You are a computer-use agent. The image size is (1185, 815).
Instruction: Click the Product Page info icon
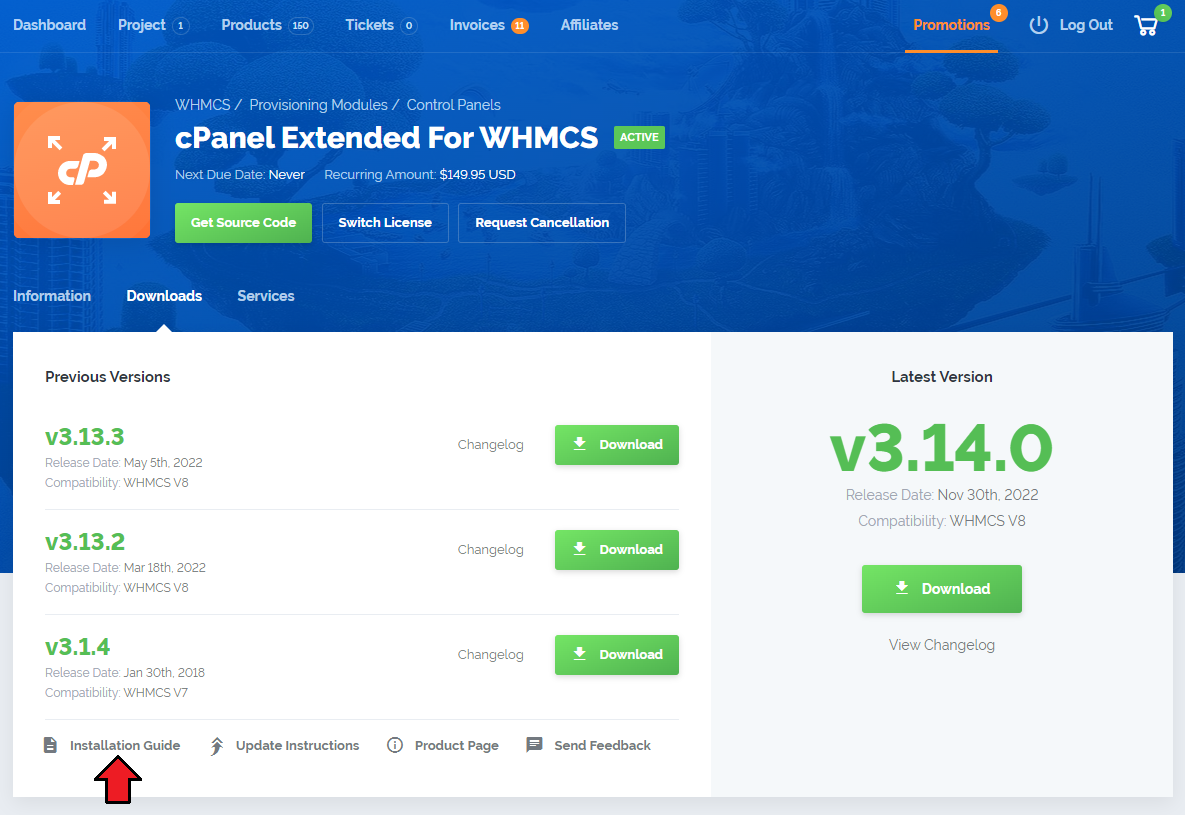394,745
